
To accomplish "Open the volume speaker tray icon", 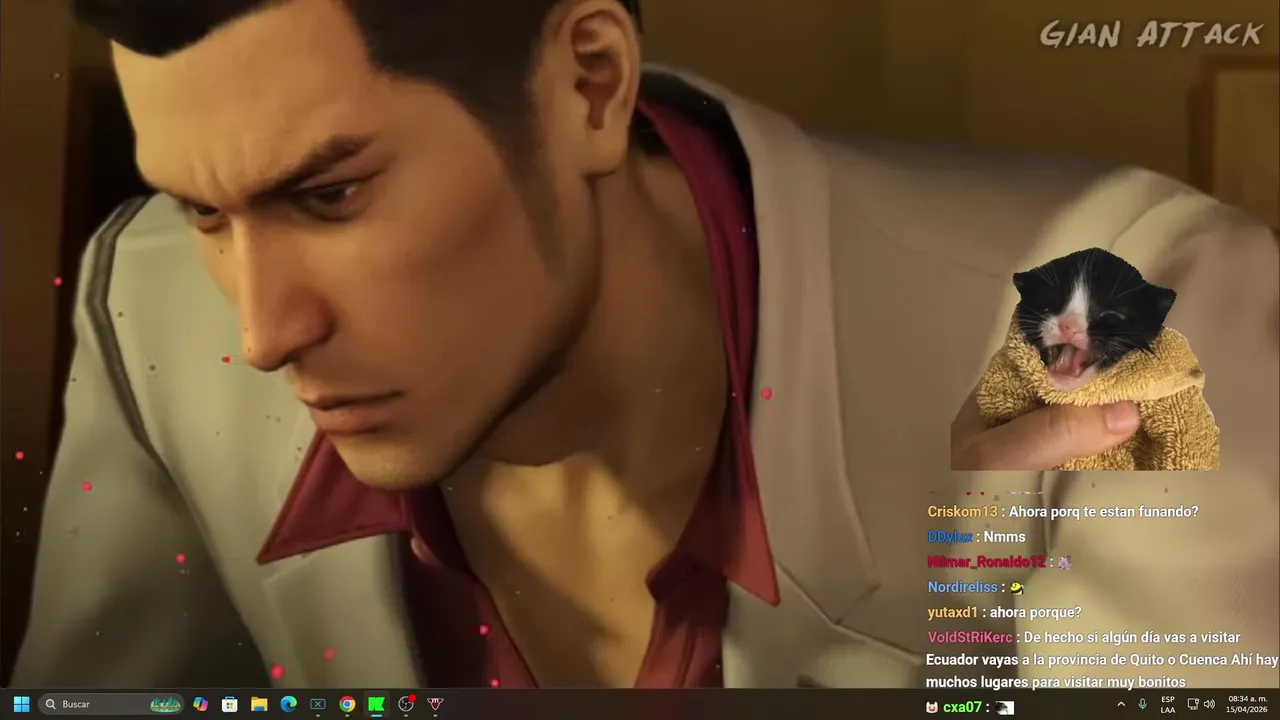I will pos(1209,704).
